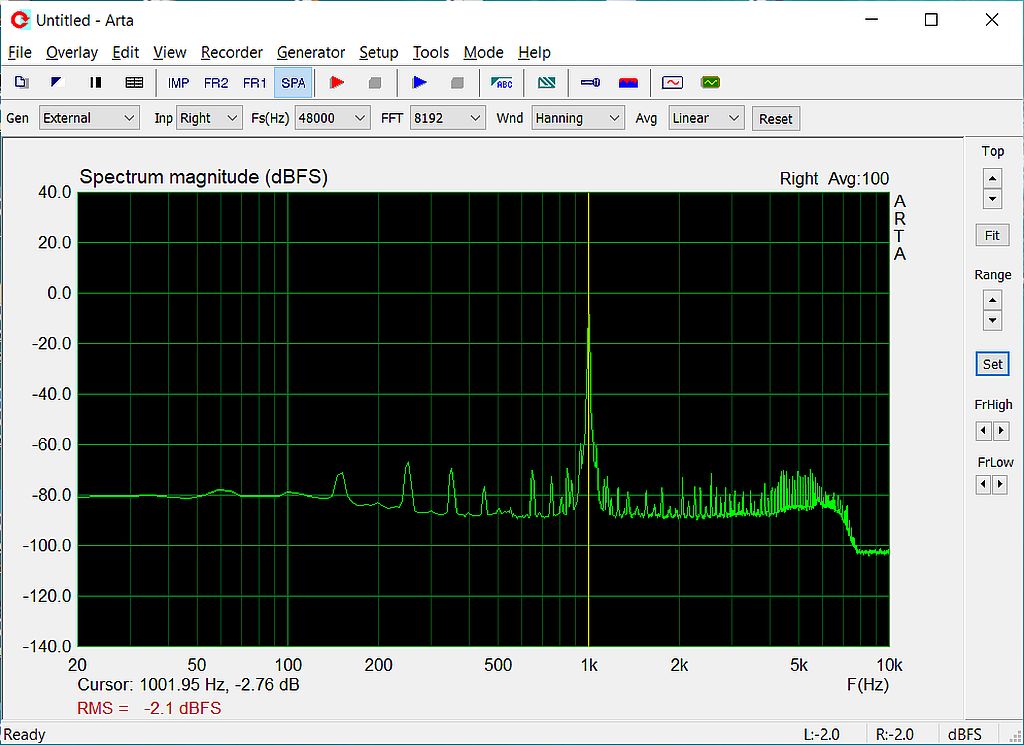
Task: Click the FrHigh right arrow
Action: pos(1001,431)
